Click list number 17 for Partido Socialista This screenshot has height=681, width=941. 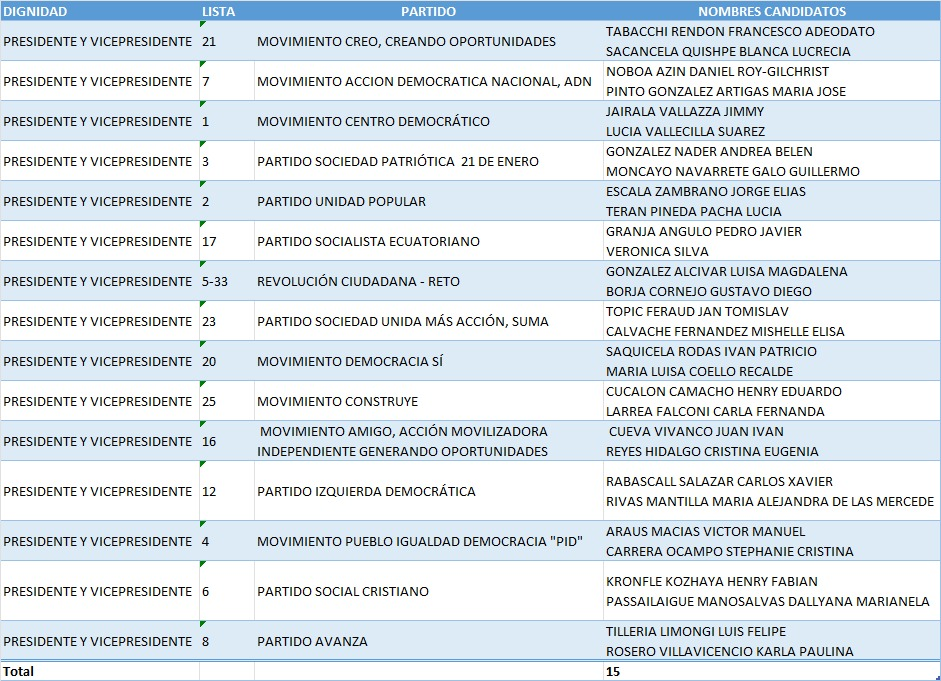[209, 241]
